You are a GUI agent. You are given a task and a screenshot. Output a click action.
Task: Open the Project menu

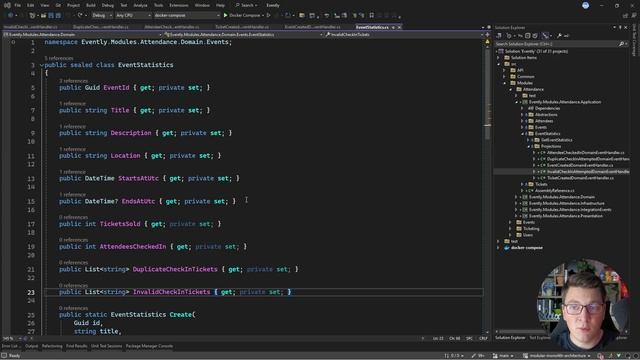click(x=73, y=5)
